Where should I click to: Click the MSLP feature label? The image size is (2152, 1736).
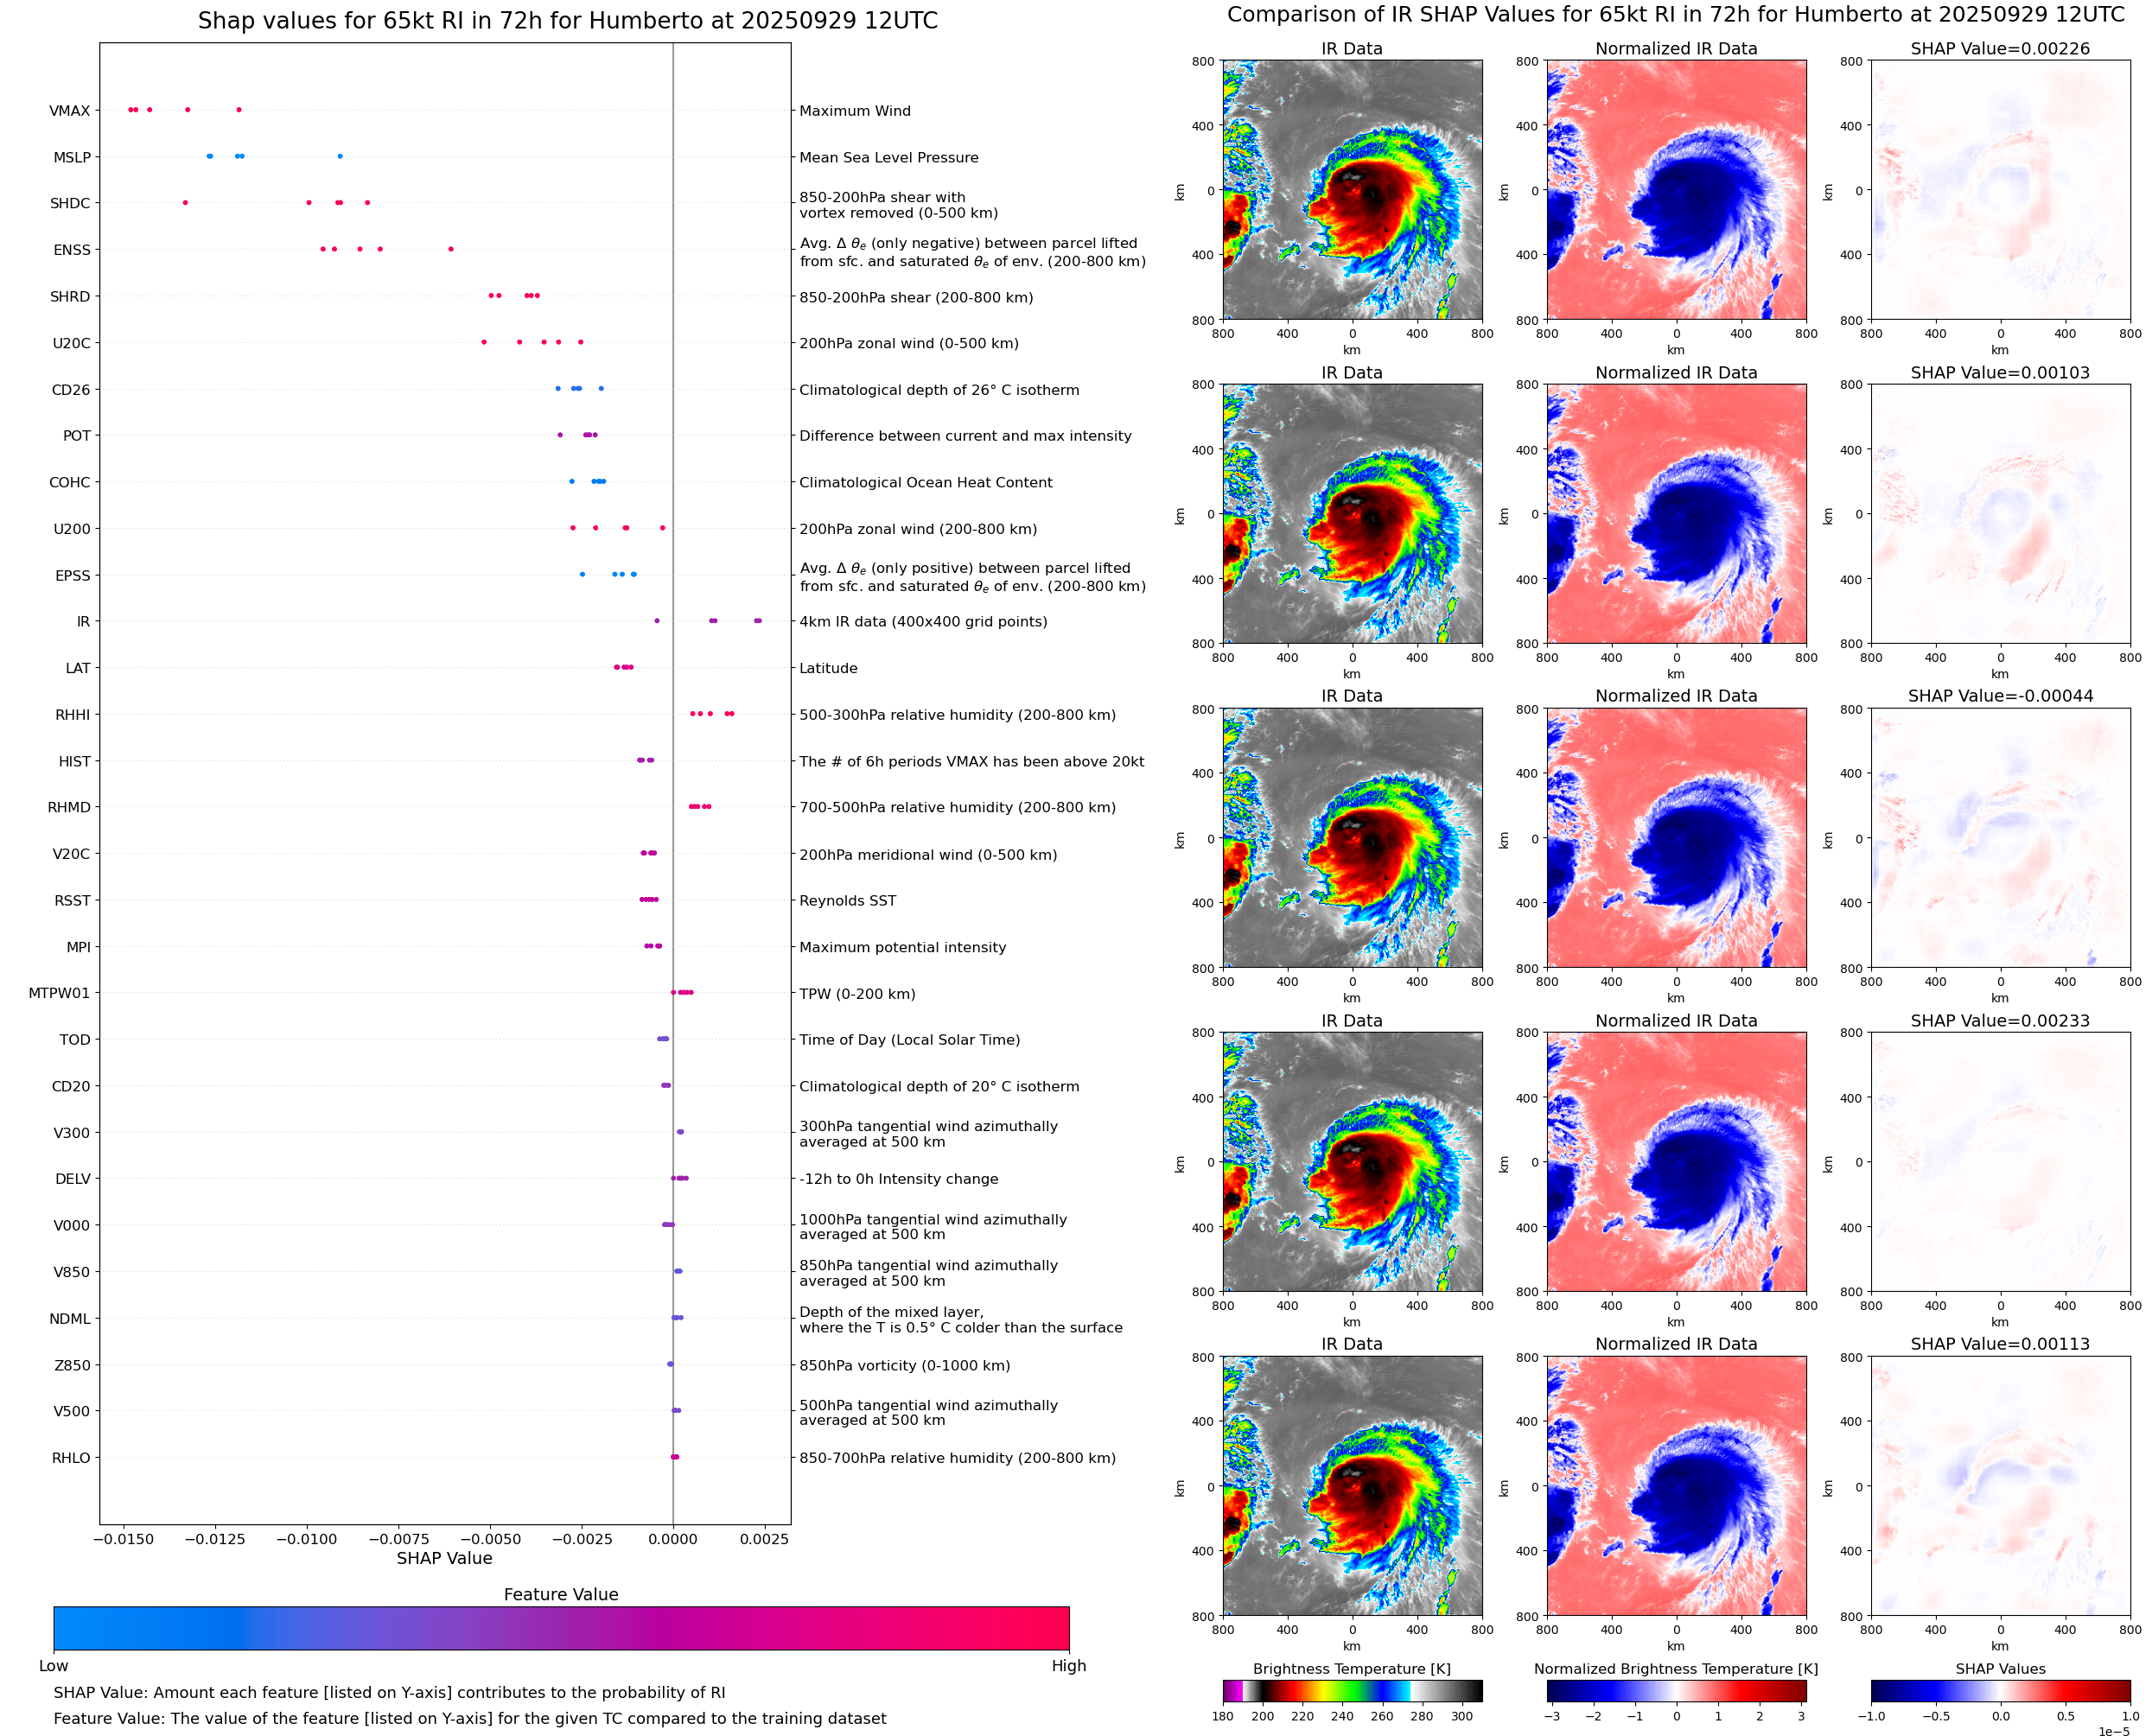coord(72,158)
